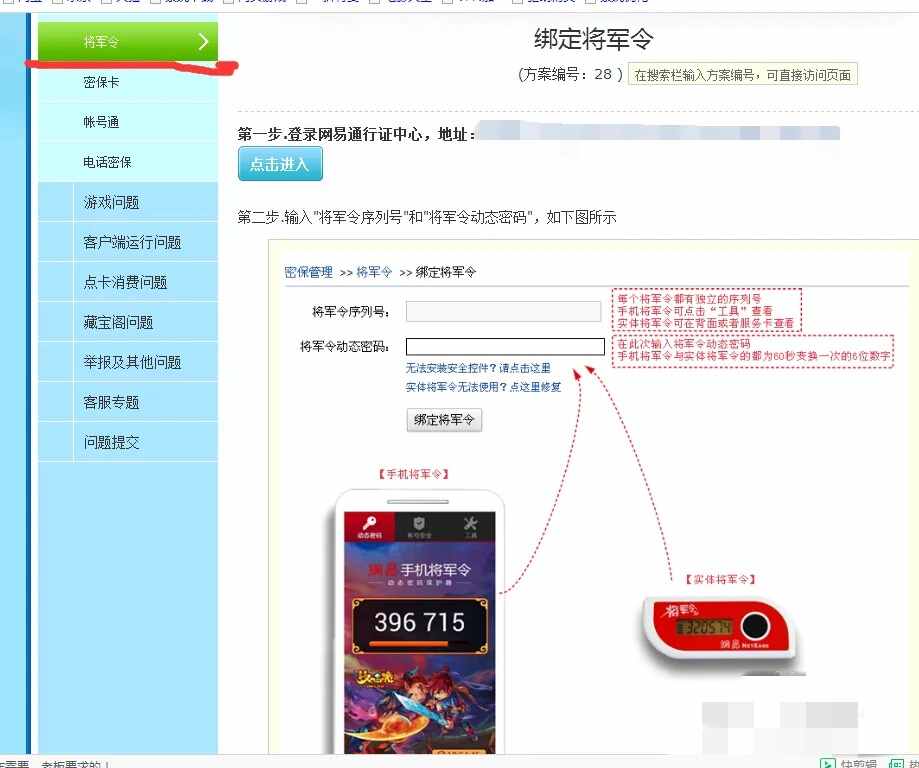Select 帐号通 in the sidebar

pyautogui.click(x=128, y=122)
